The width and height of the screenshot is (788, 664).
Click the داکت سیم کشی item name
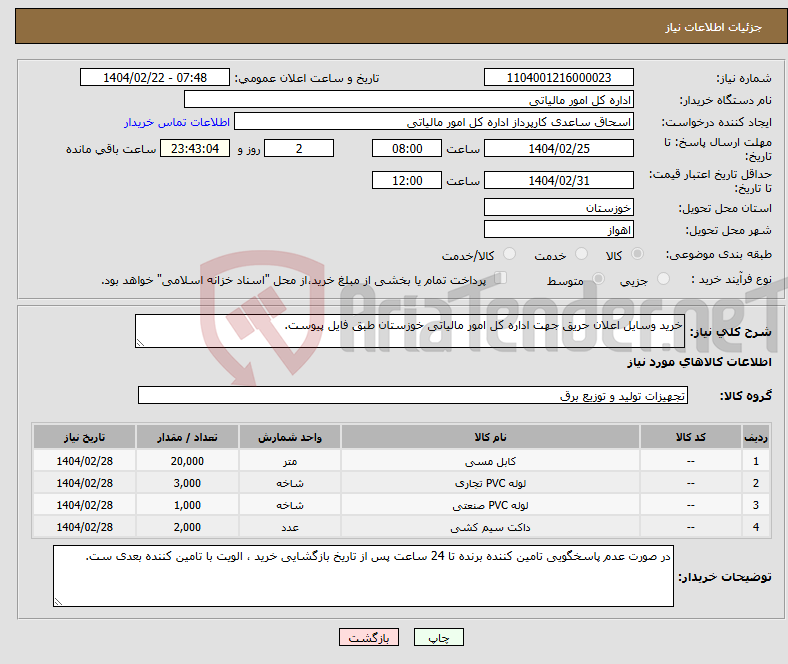(490, 527)
